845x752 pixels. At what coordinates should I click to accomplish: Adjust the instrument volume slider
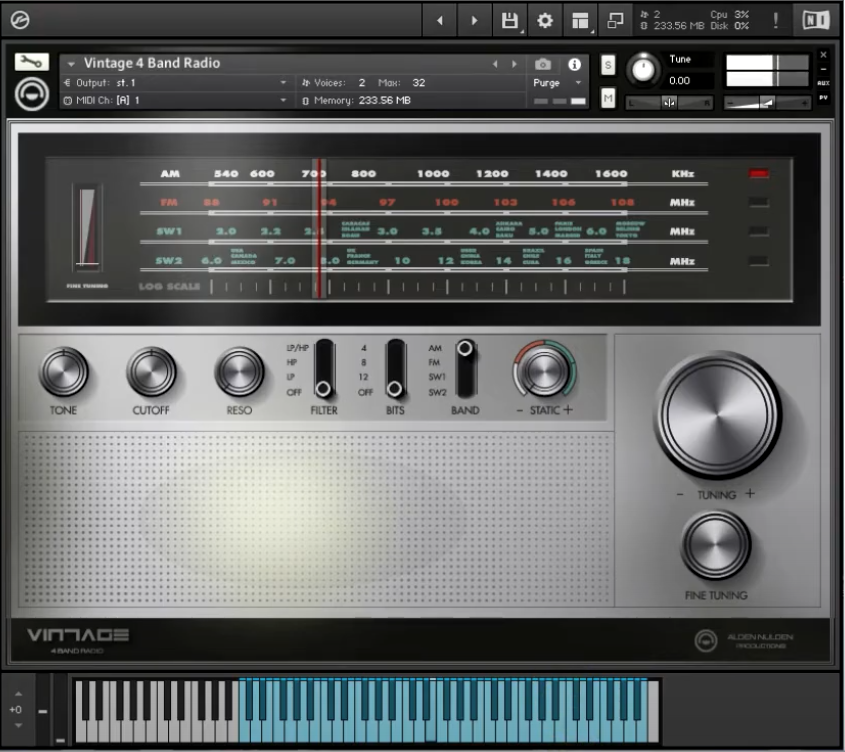coord(768,103)
